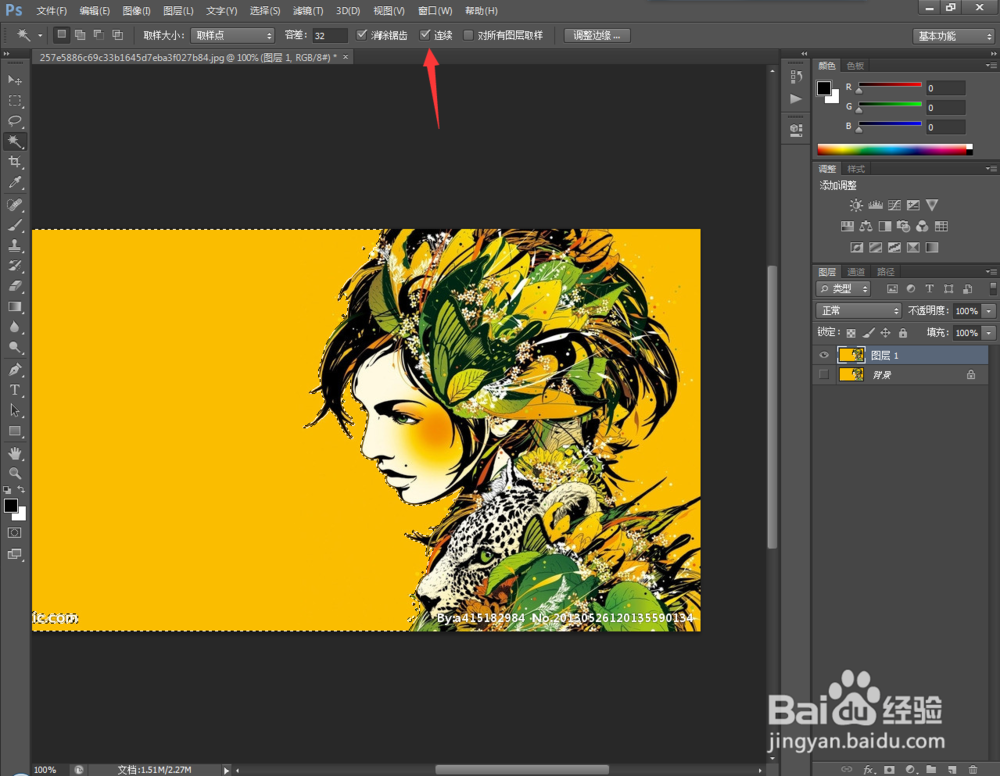Toggle lock transparent pixels
Viewport: 1000px width, 776px height.
(851, 333)
